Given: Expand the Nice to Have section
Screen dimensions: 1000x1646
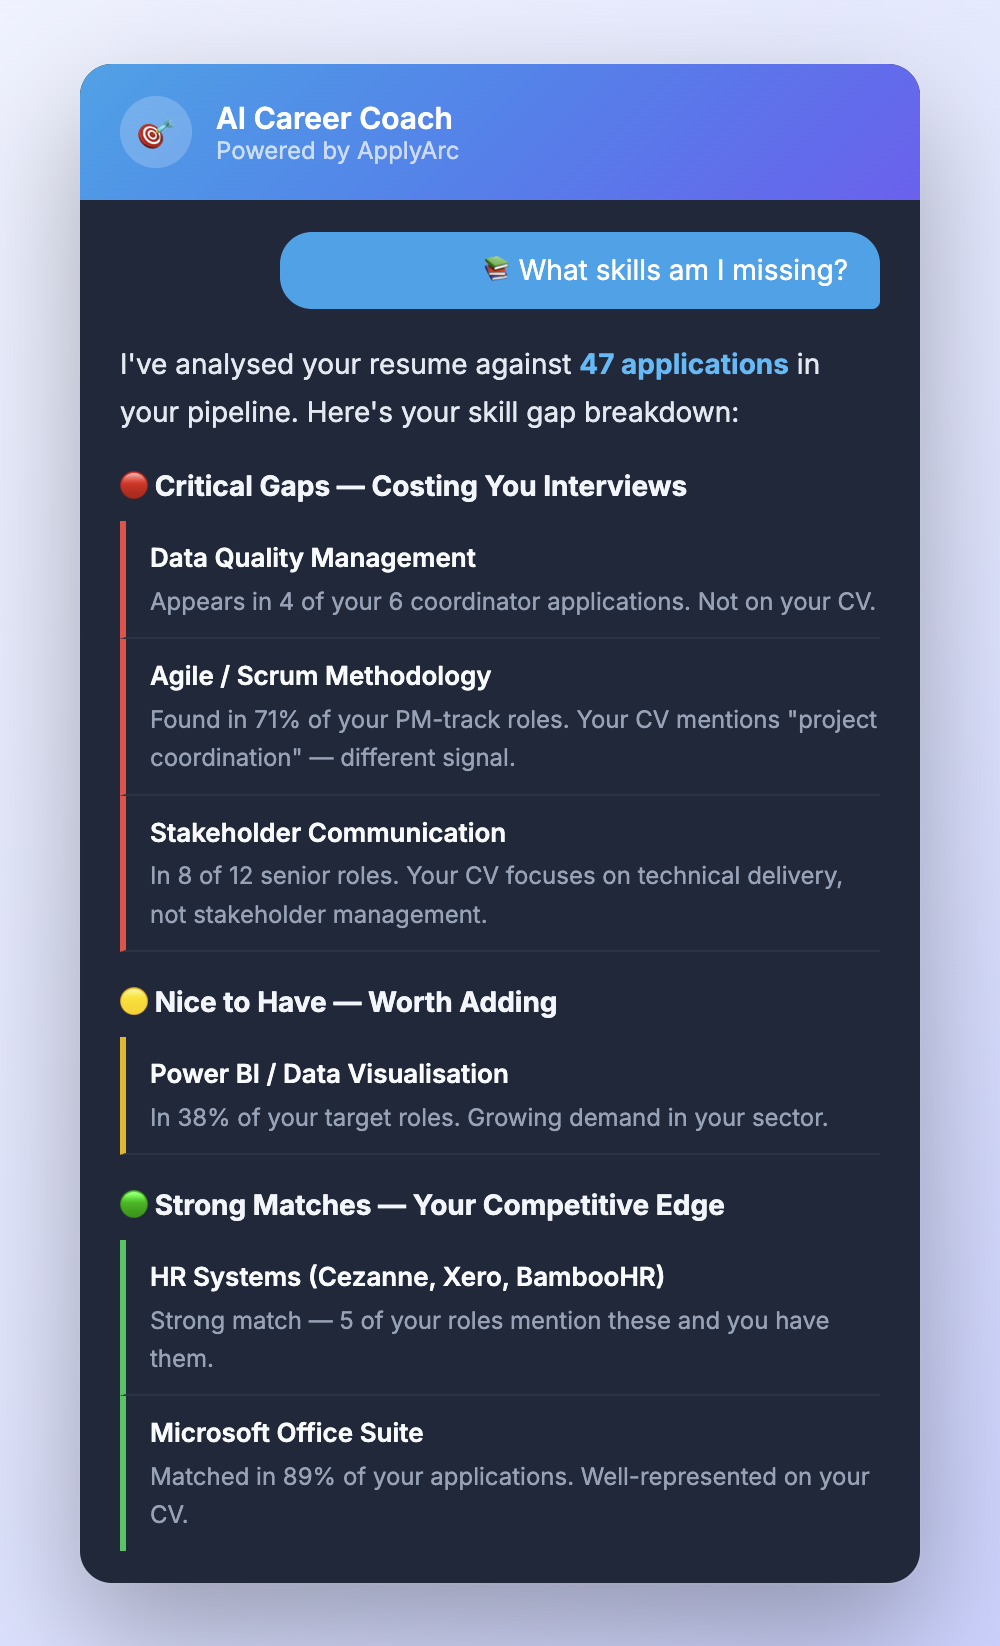Looking at the screenshot, I should (355, 1001).
